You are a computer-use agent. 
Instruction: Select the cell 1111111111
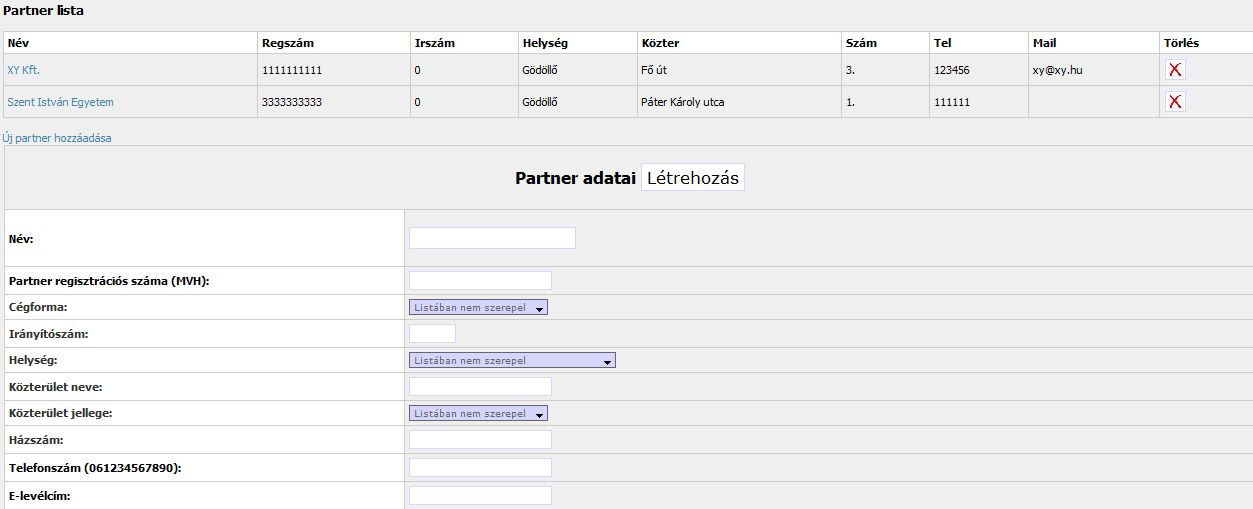point(334,70)
